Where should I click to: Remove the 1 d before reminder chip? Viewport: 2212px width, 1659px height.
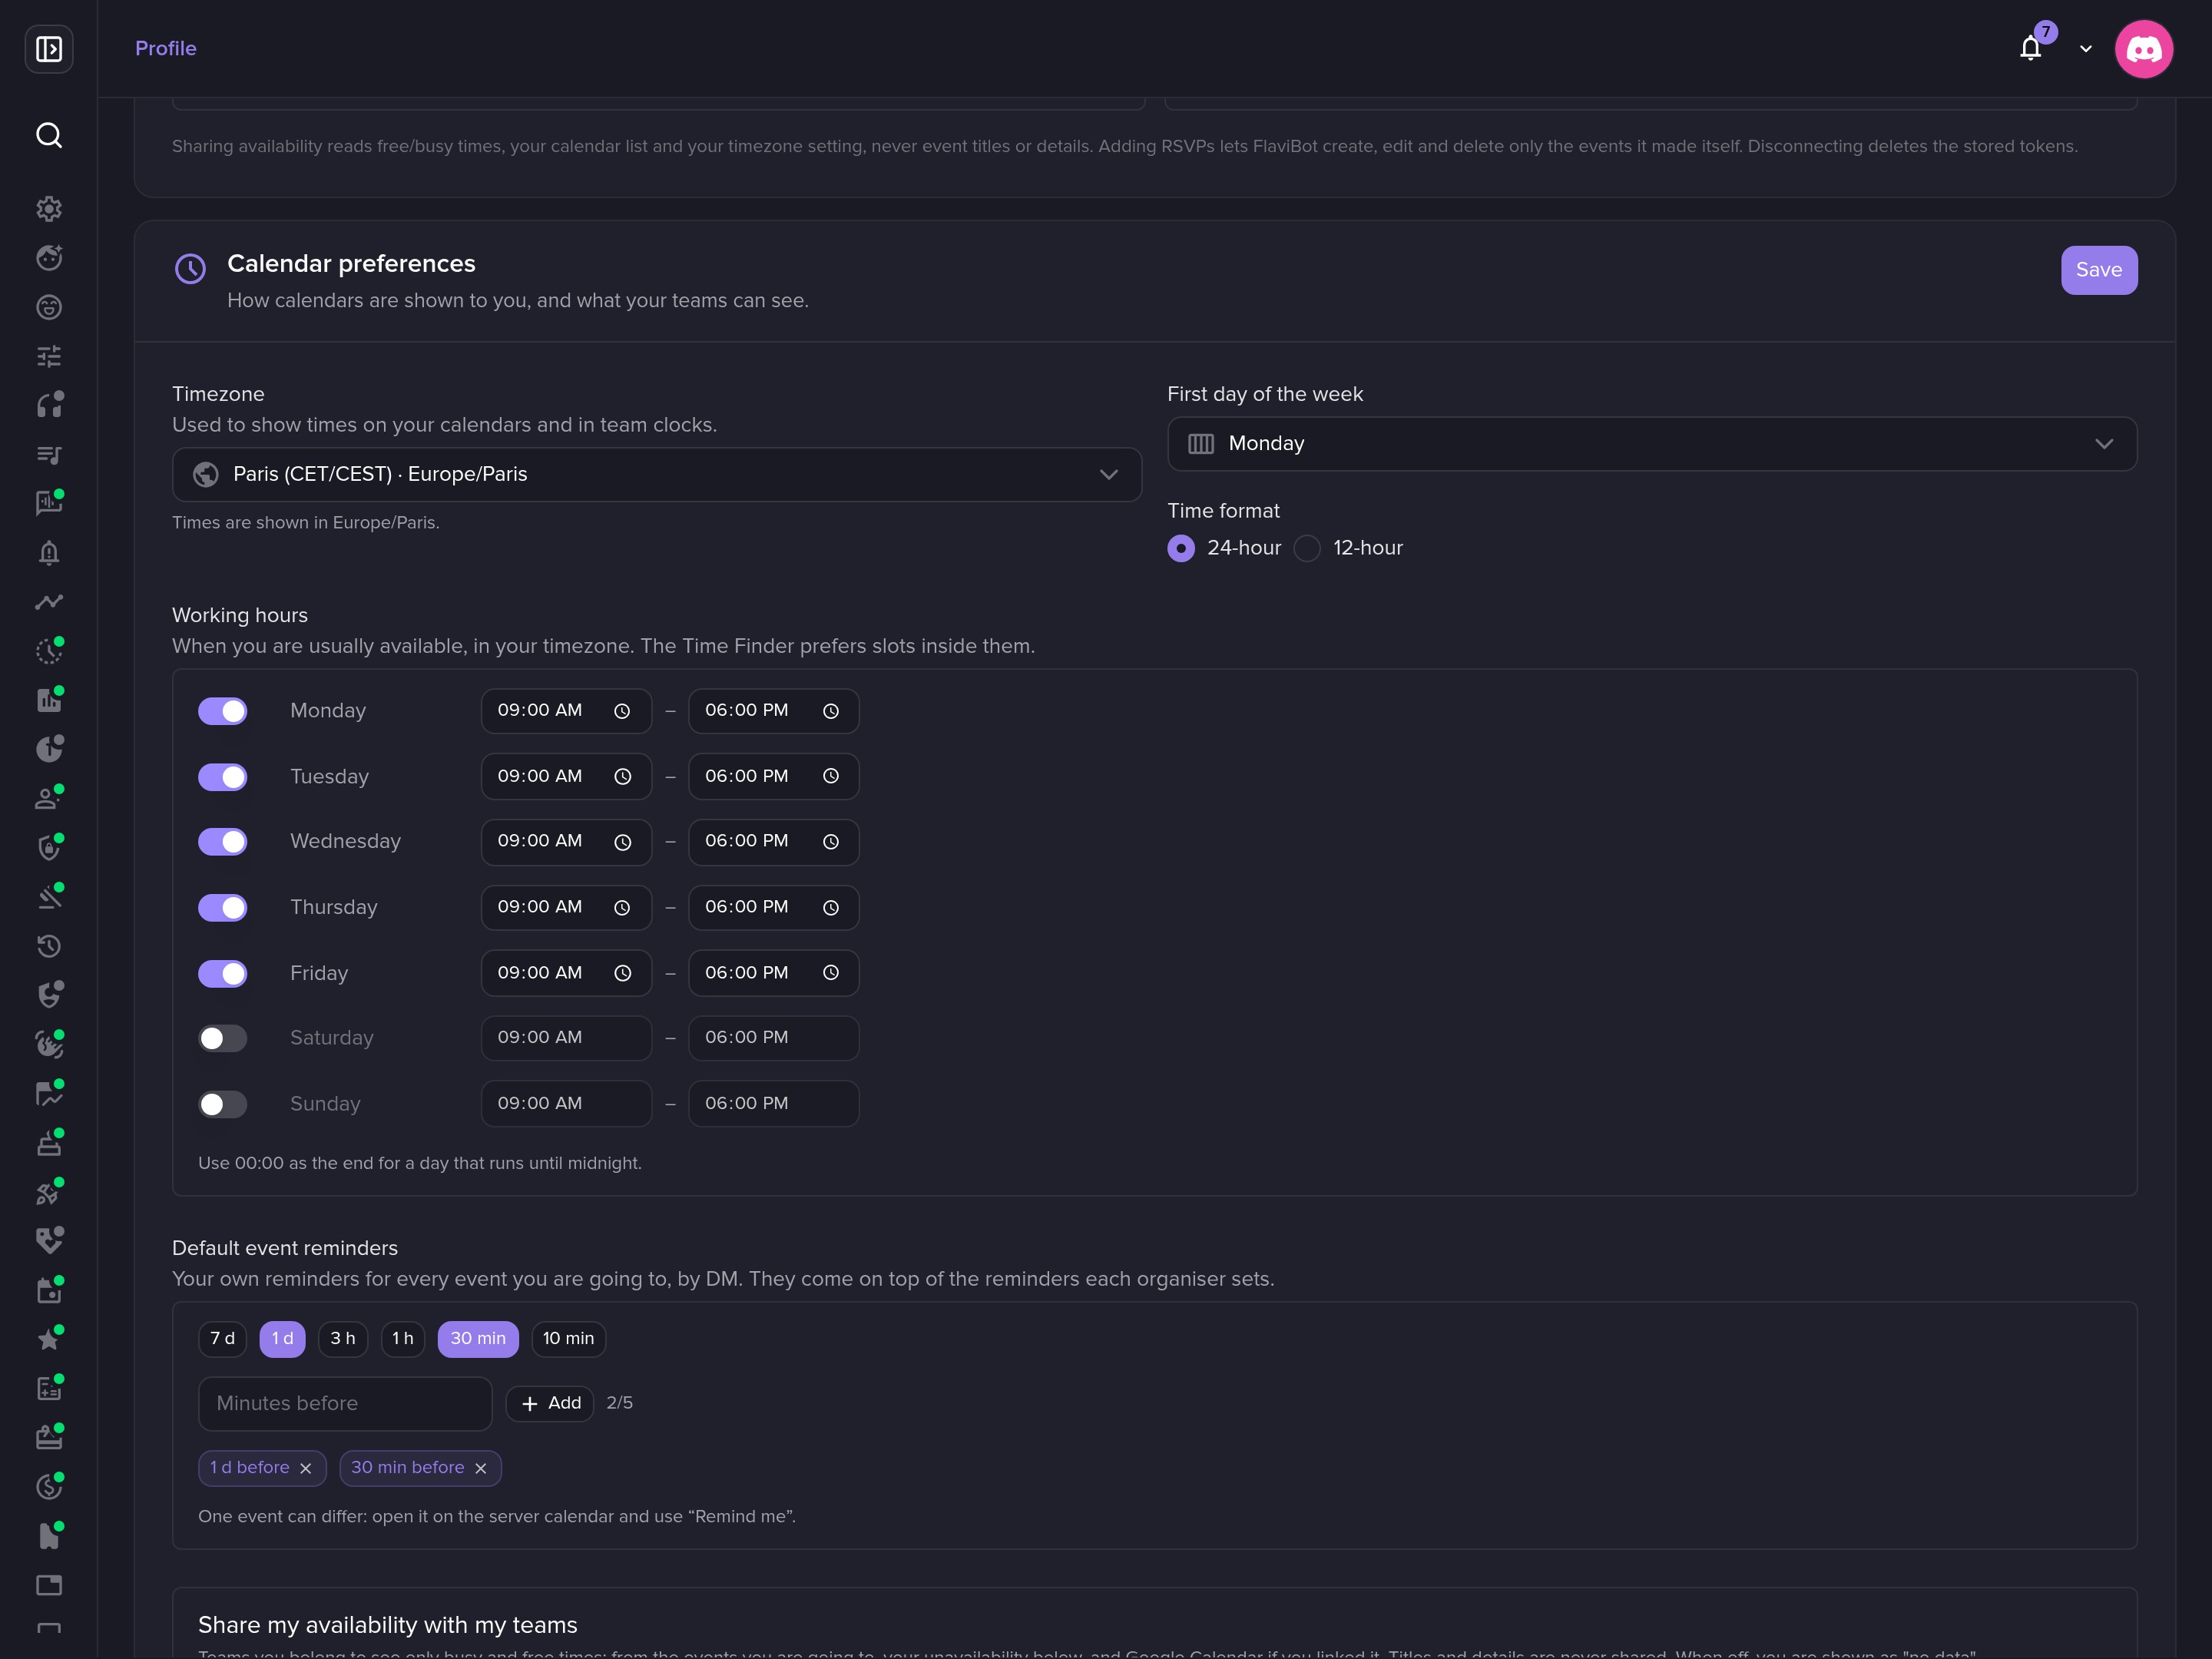(x=306, y=1468)
